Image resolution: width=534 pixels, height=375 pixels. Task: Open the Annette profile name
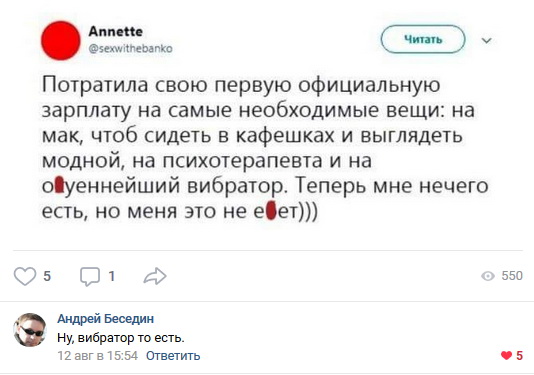click(115, 32)
